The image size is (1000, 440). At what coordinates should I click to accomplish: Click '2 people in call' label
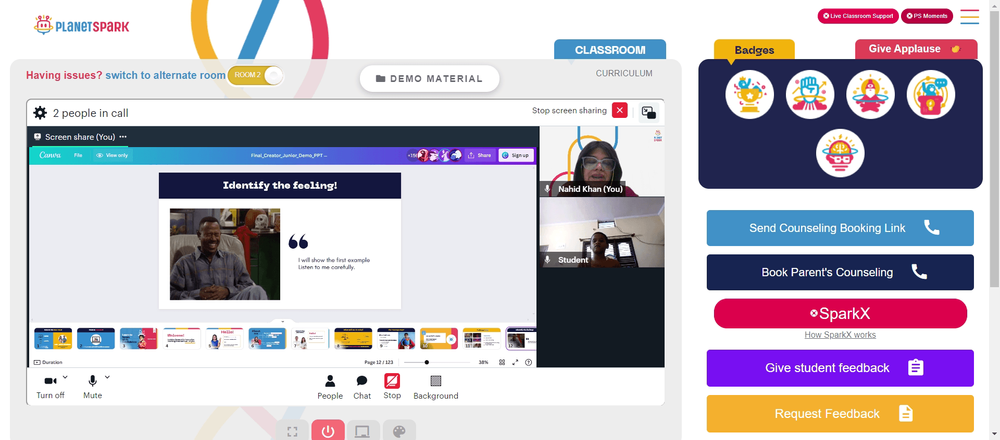[x=91, y=113]
